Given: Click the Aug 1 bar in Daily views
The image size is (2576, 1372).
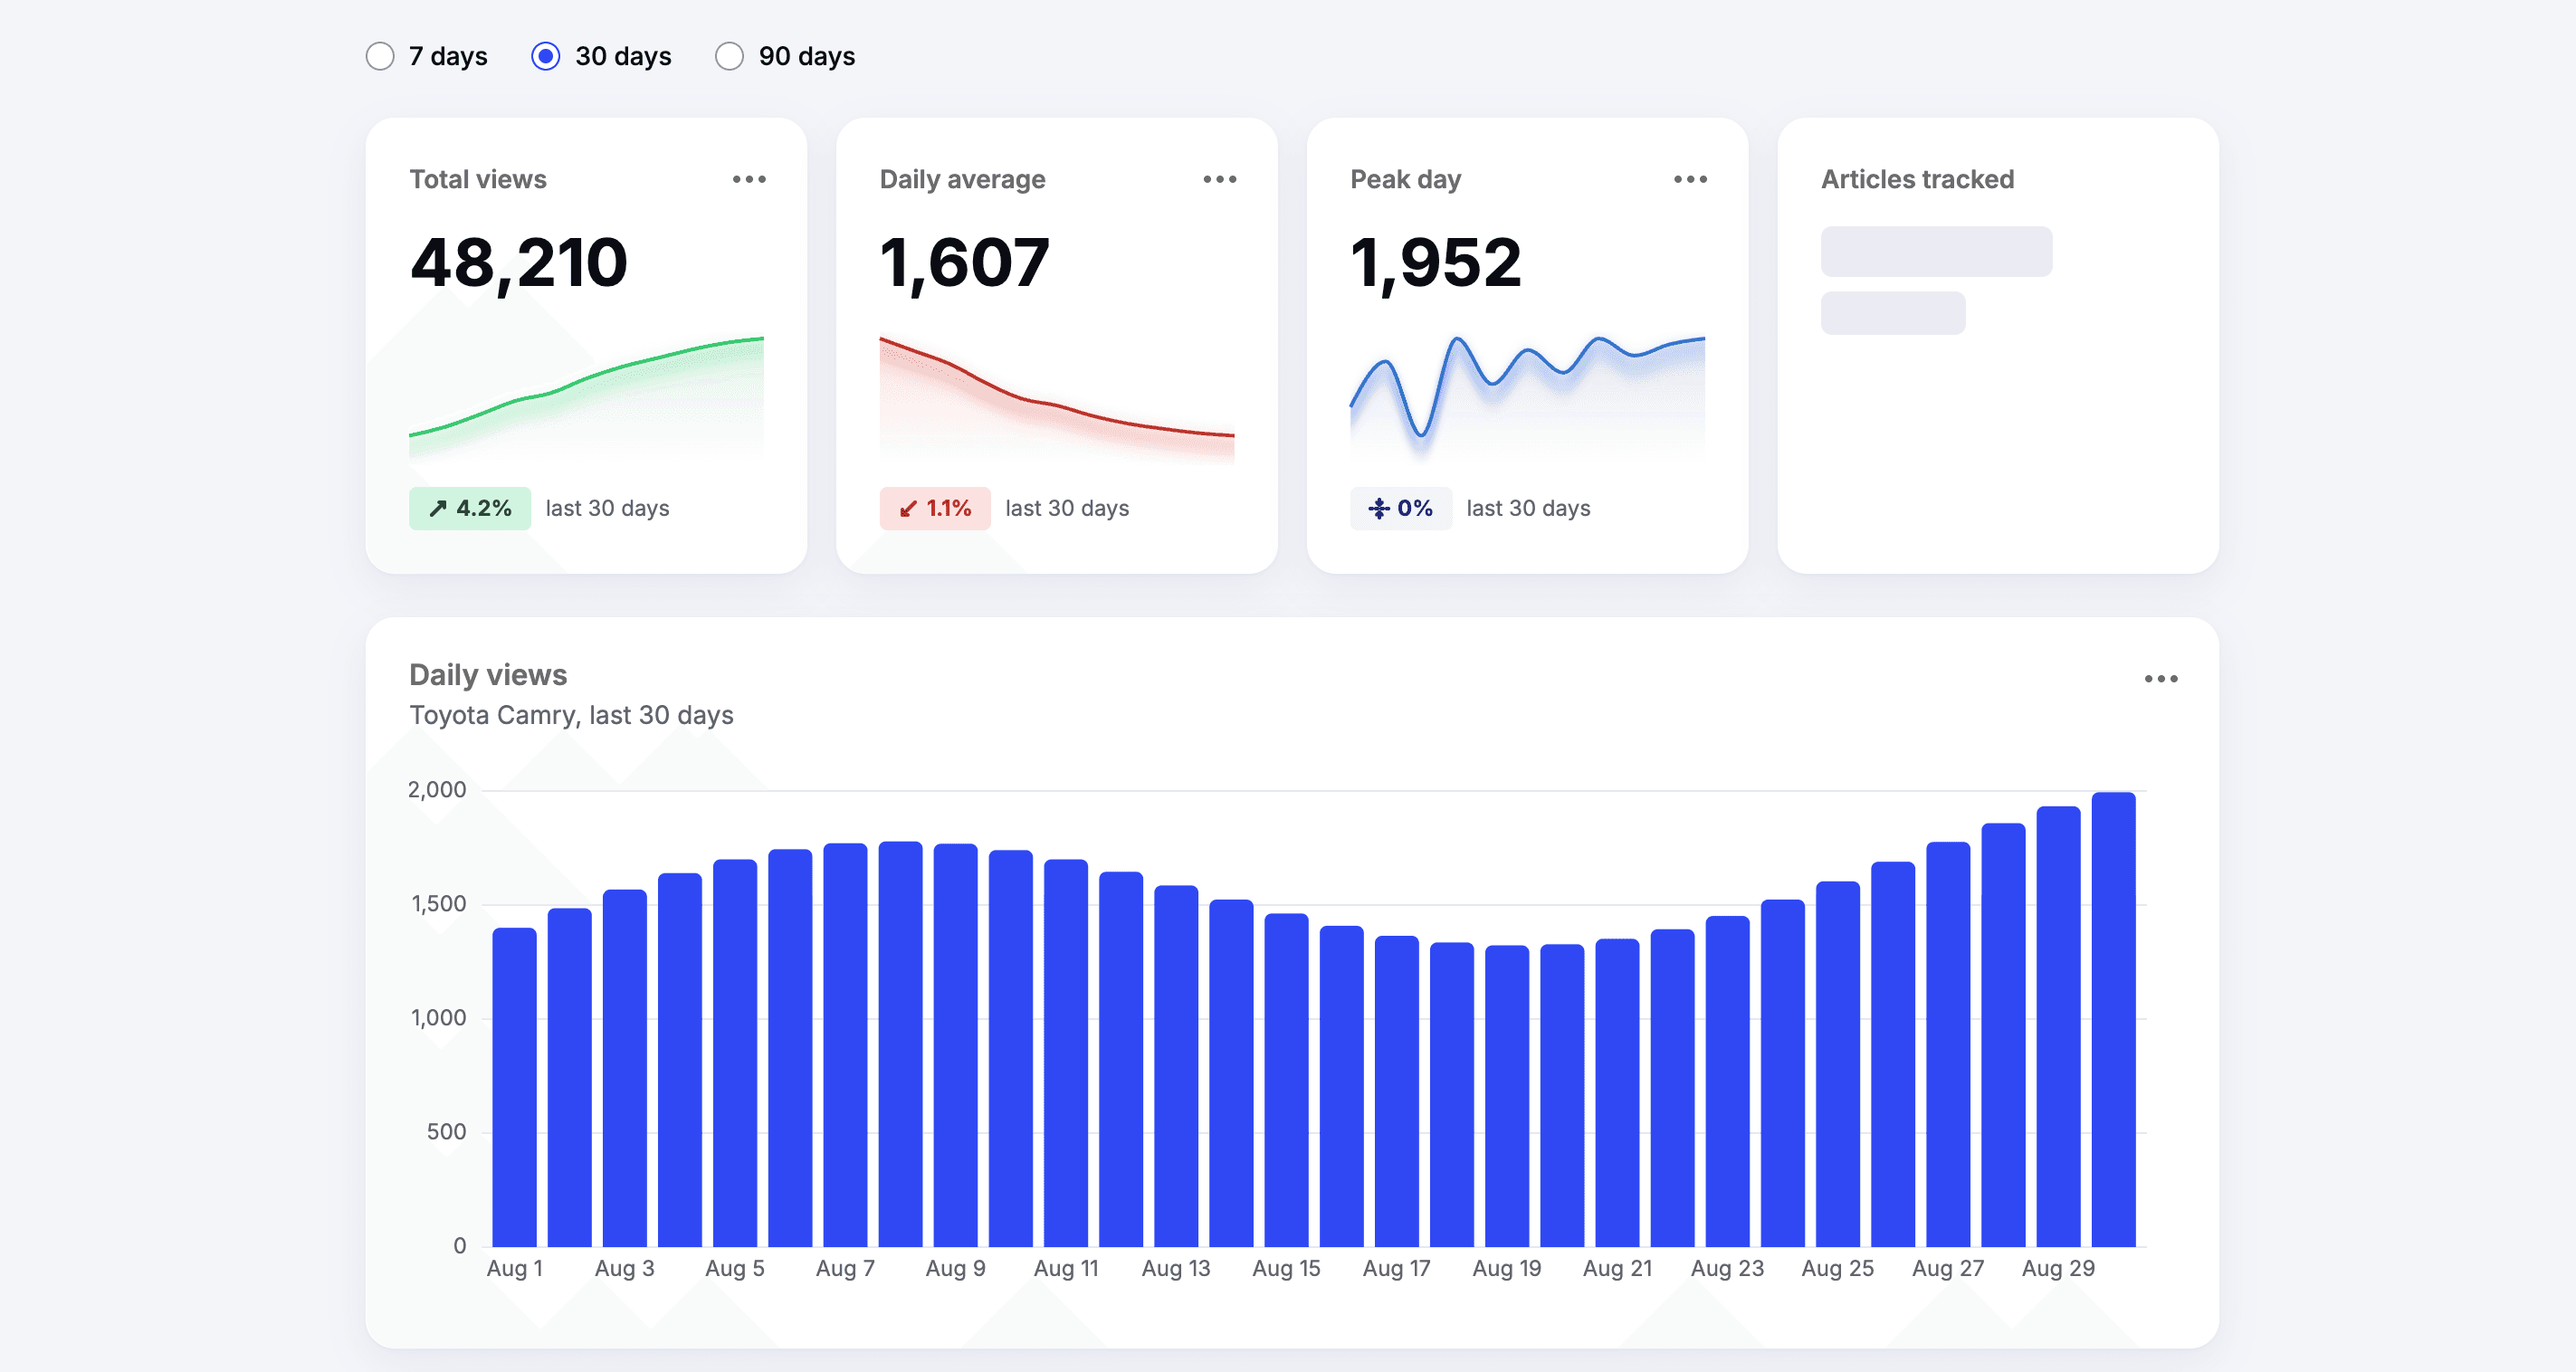Looking at the screenshot, I should (515, 1087).
